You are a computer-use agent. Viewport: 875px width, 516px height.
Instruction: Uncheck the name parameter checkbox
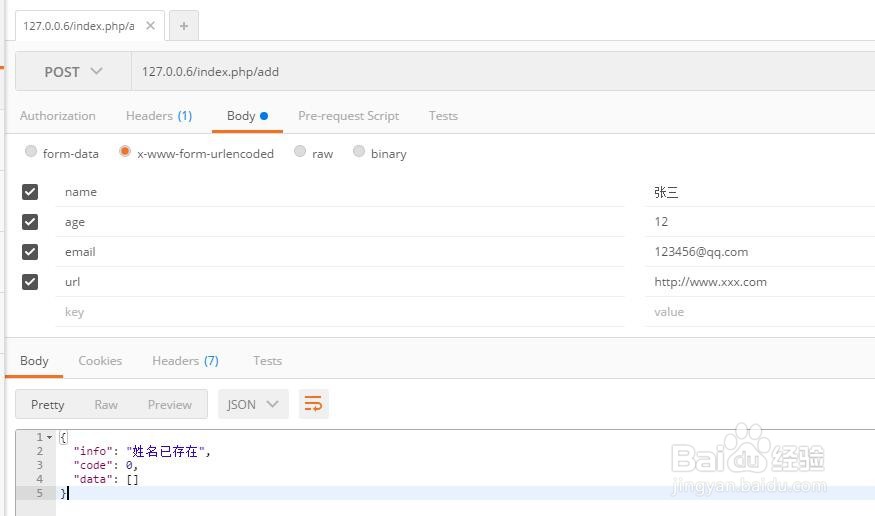point(30,192)
